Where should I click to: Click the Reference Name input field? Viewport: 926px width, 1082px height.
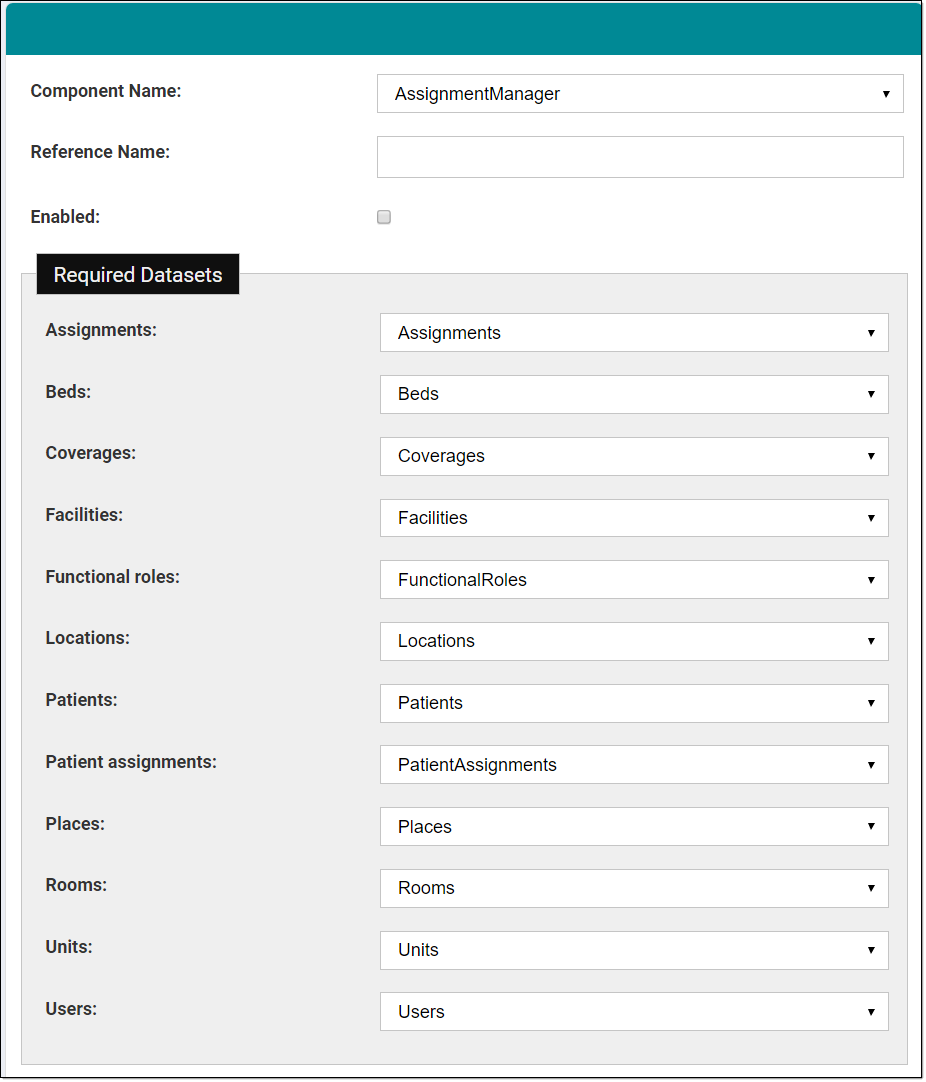(x=640, y=156)
